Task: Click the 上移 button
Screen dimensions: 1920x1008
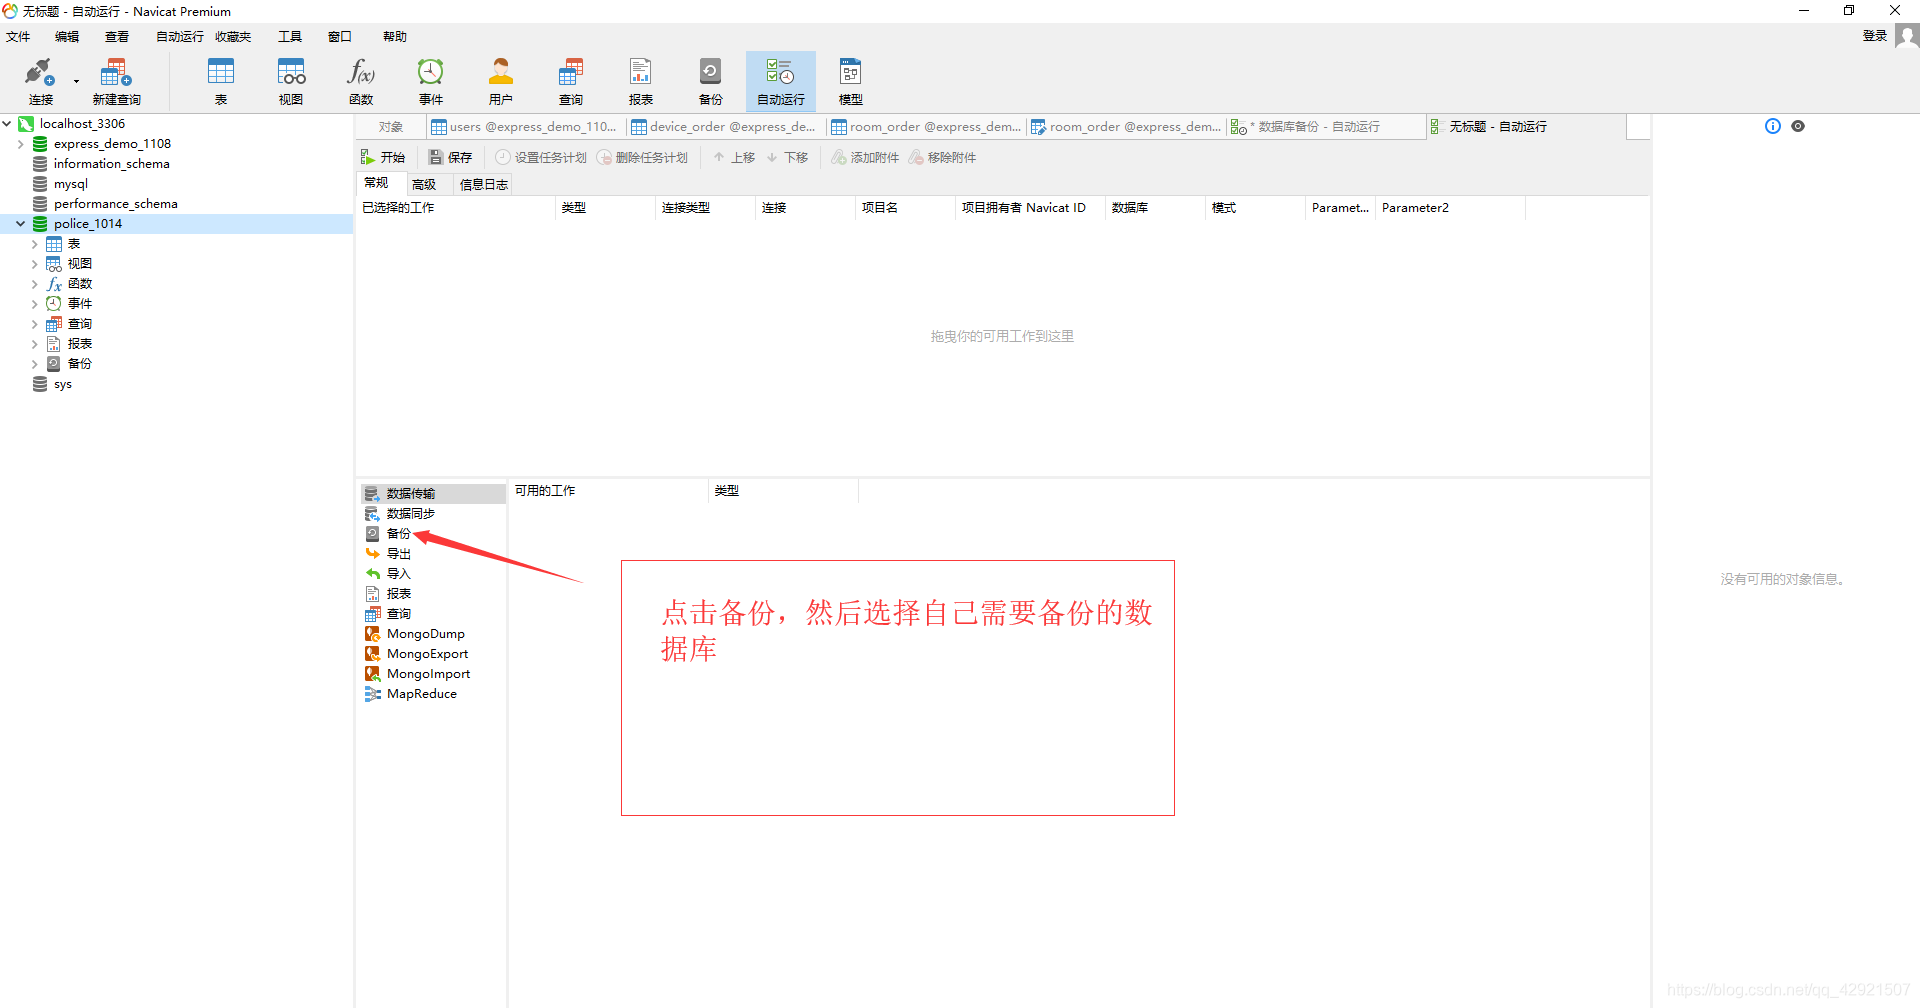Action: click(x=734, y=158)
